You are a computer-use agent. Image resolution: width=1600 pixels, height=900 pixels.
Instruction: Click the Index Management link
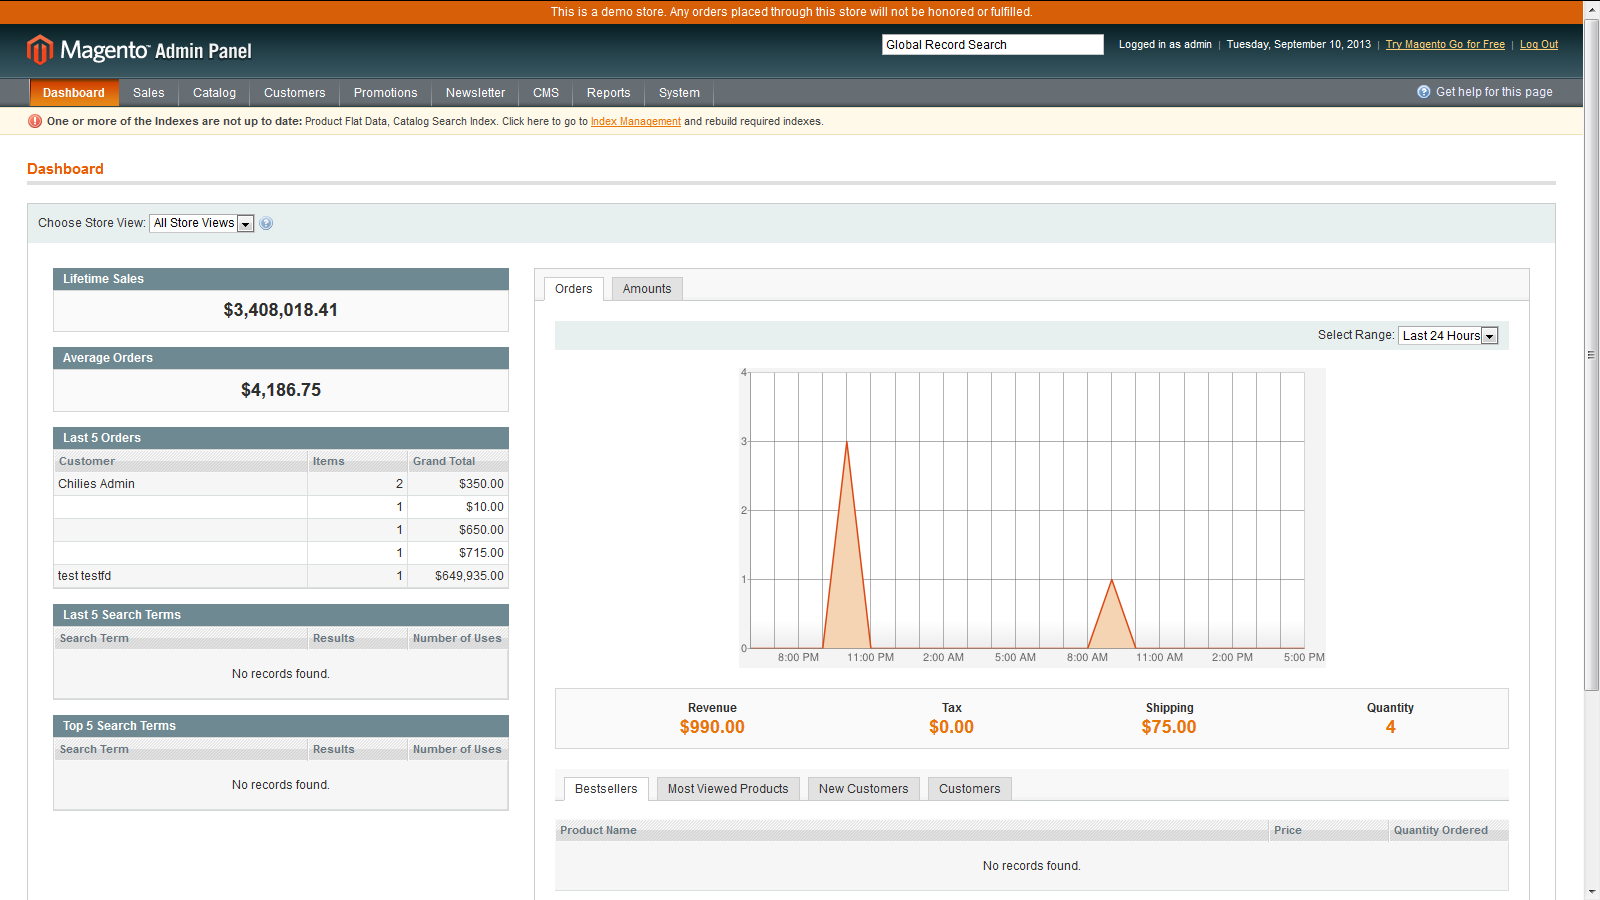636,120
